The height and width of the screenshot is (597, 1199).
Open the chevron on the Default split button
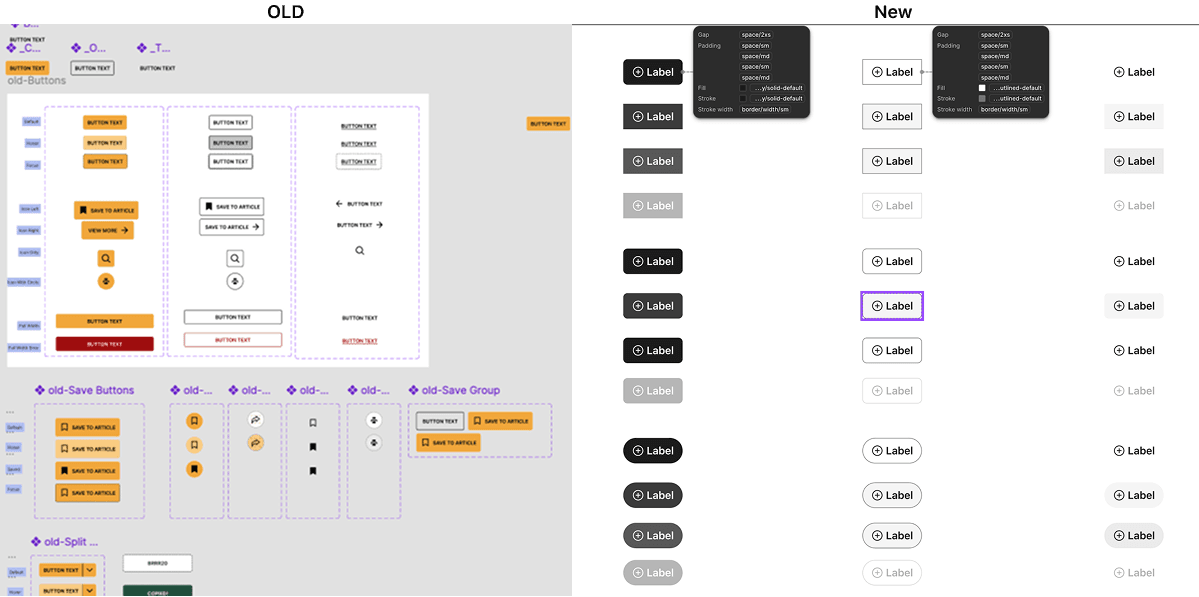(x=89, y=570)
